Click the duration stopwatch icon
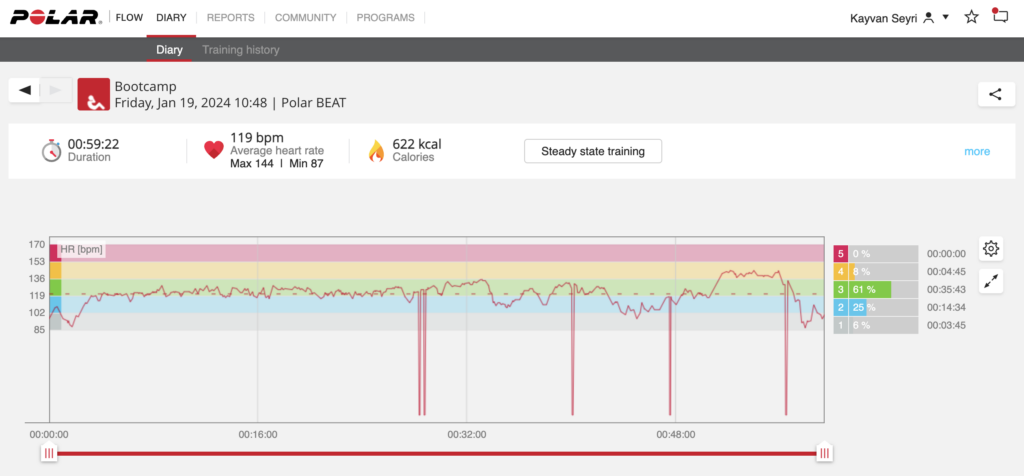Screen dimensions: 1024x476 [51, 150]
